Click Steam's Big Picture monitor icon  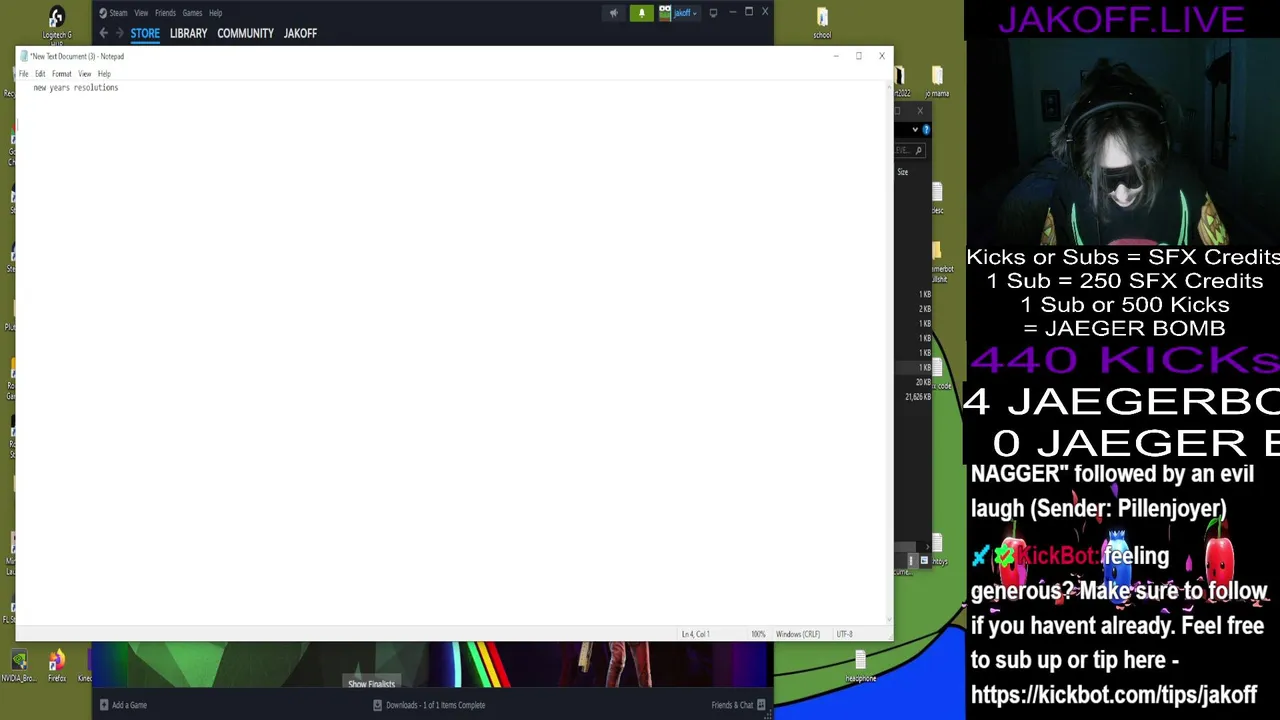[713, 13]
